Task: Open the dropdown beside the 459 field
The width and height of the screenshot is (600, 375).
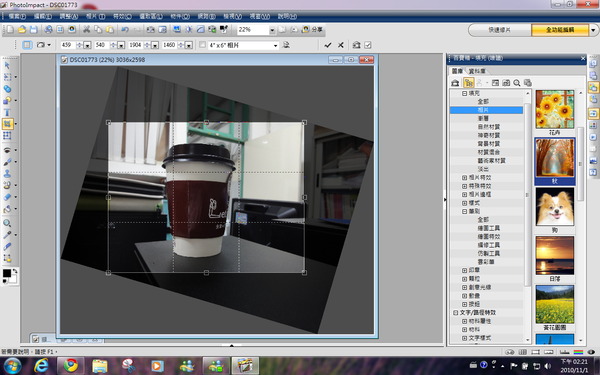Action: pos(87,46)
